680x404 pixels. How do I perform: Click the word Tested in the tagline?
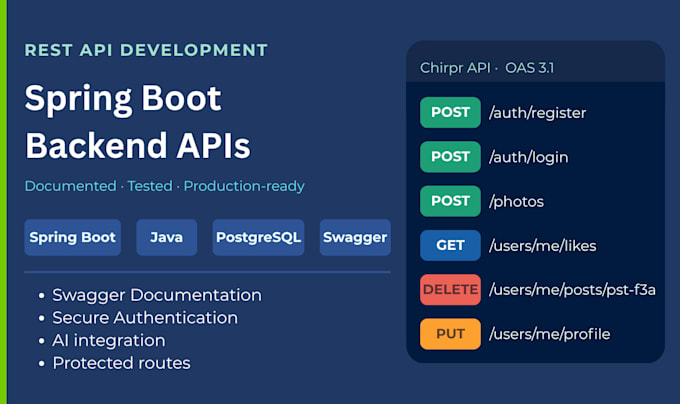click(x=150, y=186)
